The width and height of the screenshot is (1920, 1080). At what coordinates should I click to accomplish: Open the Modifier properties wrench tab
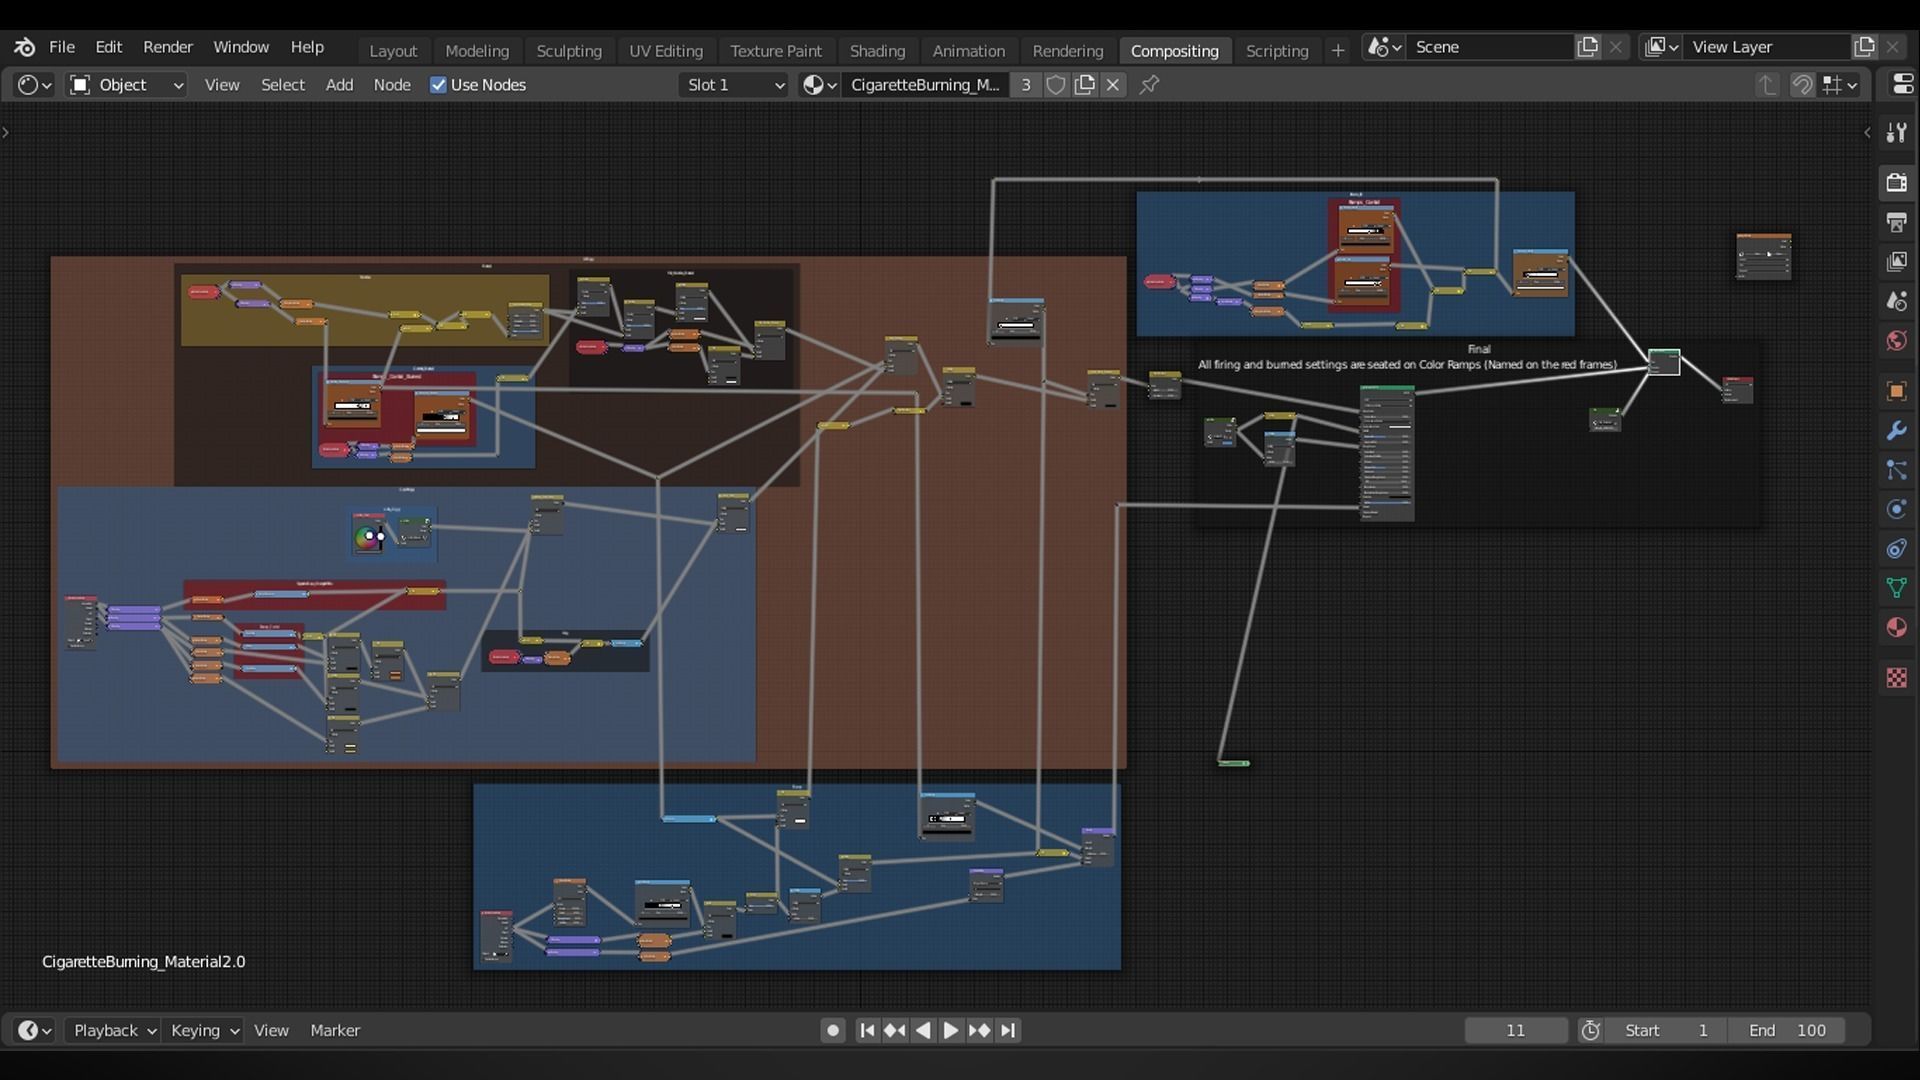tap(1896, 431)
